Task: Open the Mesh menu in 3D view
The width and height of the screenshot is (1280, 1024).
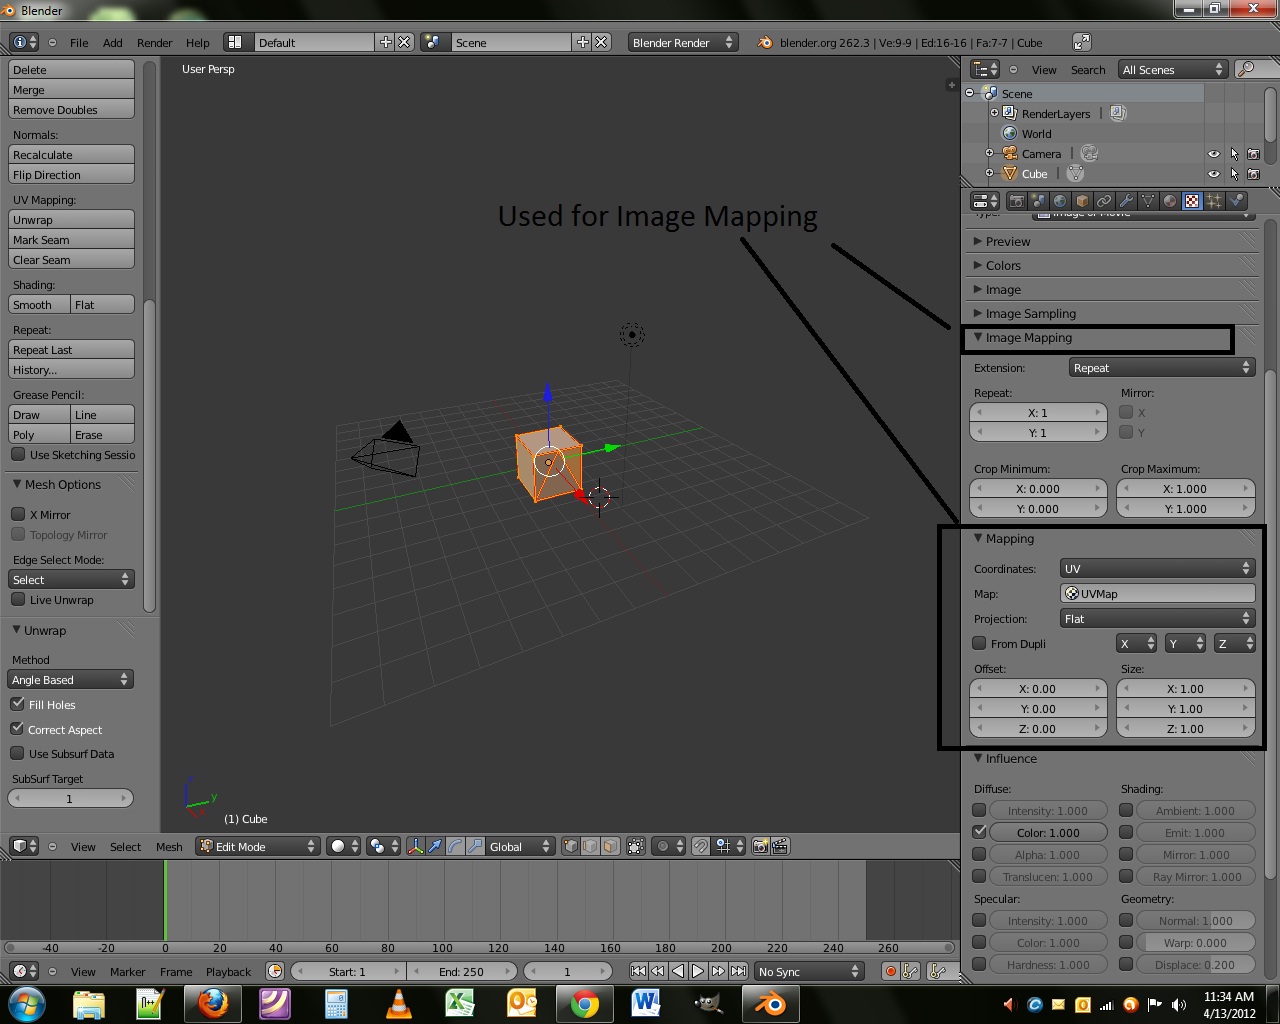Action: 169,846
